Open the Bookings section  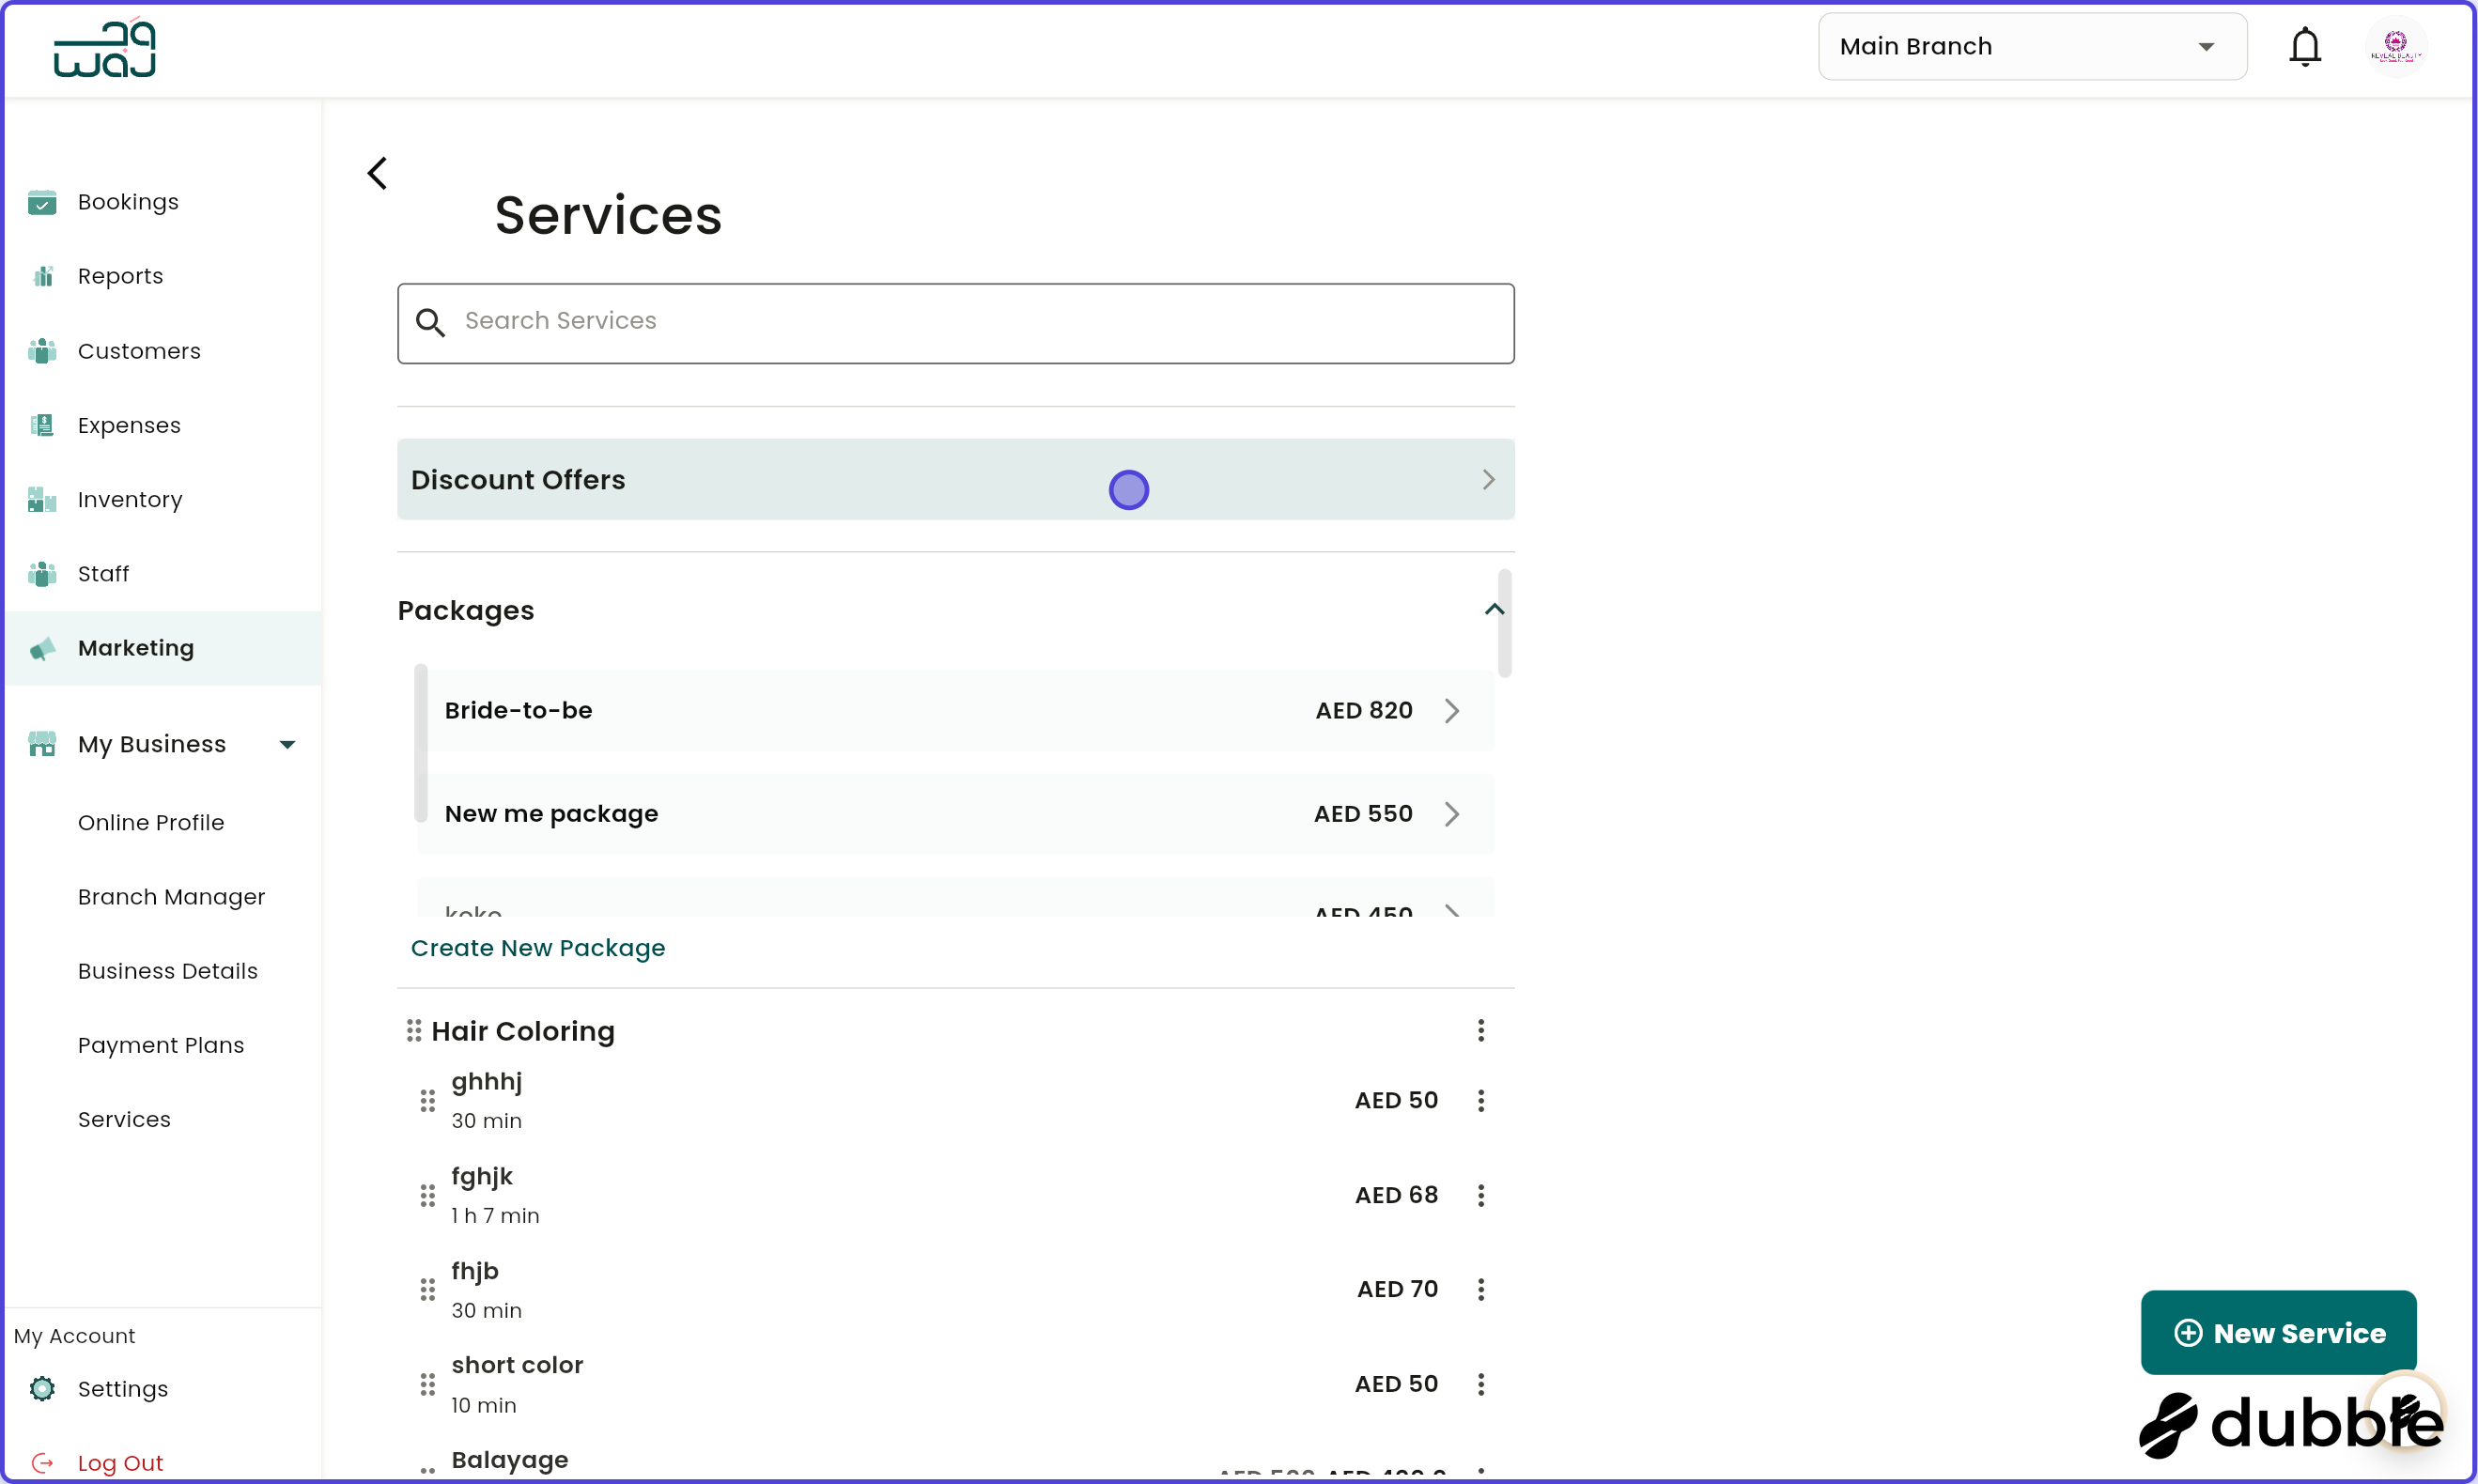click(x=127, y=201)
